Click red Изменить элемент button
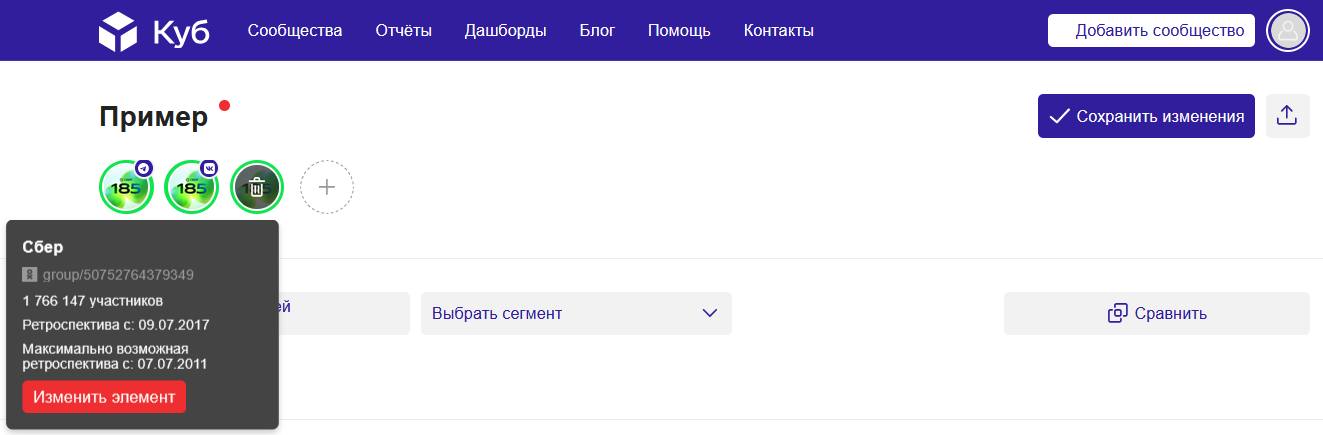This screenshot has height=435, width=1323. click(x=104, y=397)
